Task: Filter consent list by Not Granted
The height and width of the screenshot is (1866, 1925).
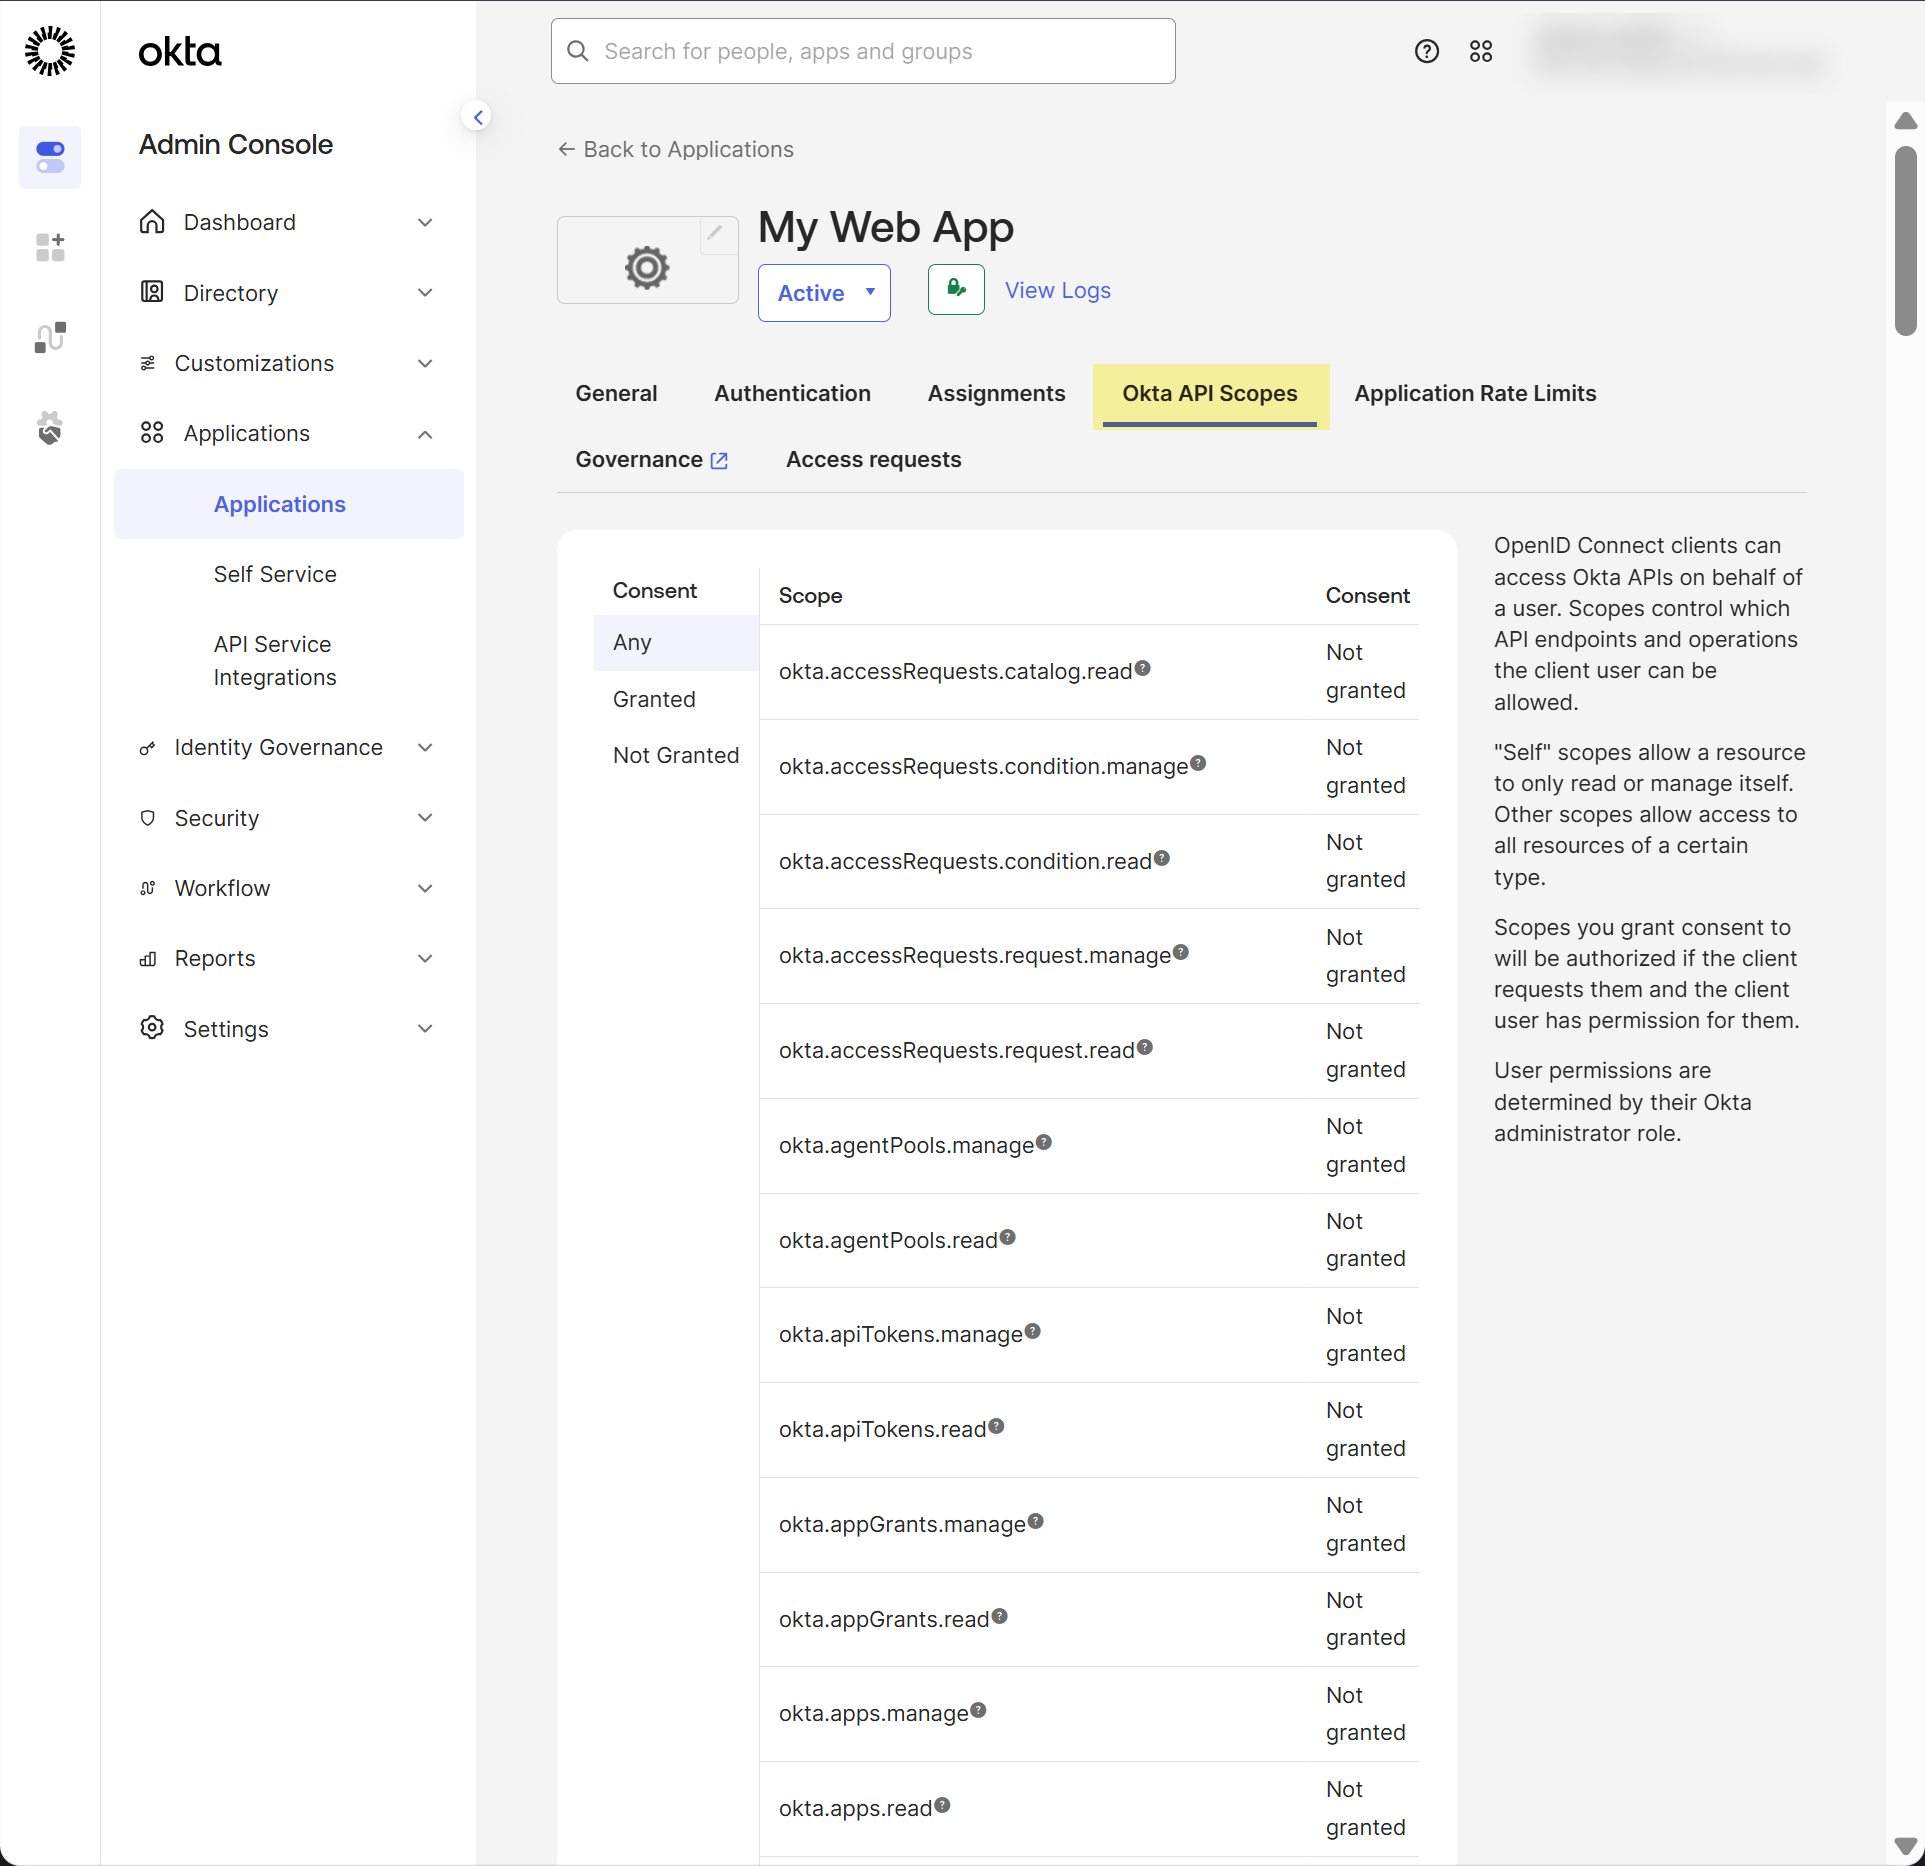Action: pos(676,755)
